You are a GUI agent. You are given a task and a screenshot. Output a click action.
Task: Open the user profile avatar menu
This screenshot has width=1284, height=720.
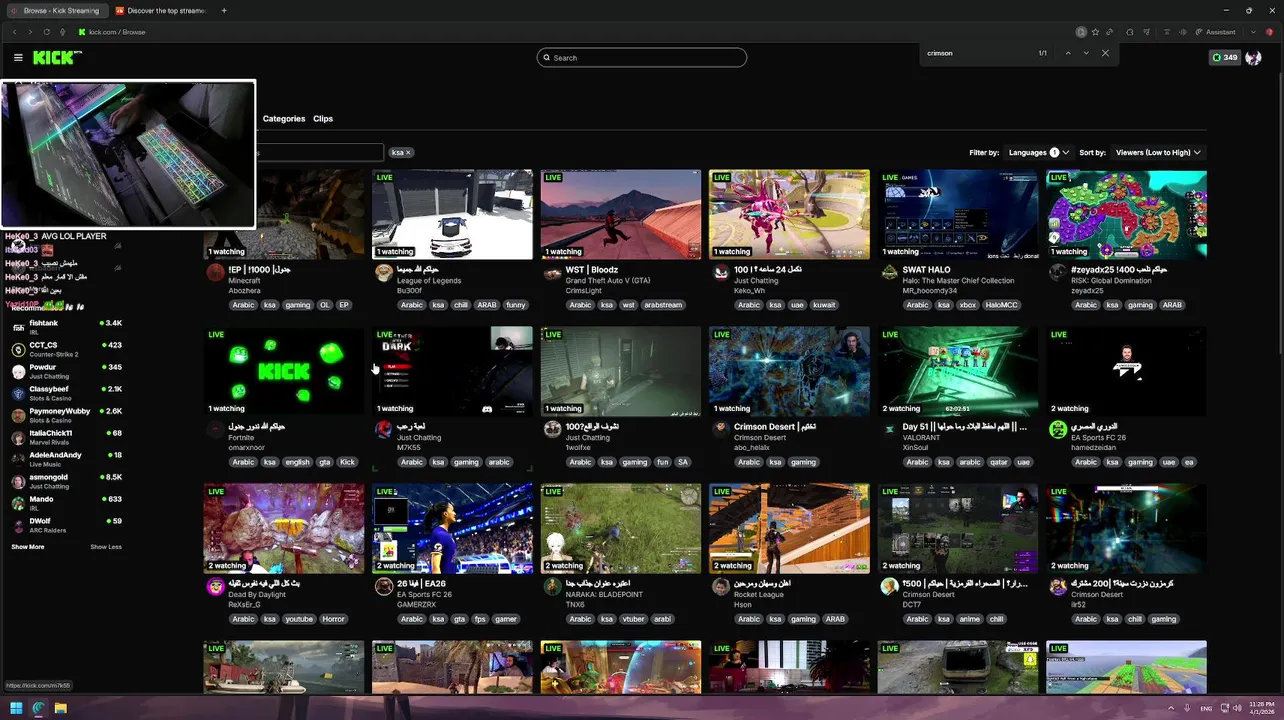click(1253, 58)
